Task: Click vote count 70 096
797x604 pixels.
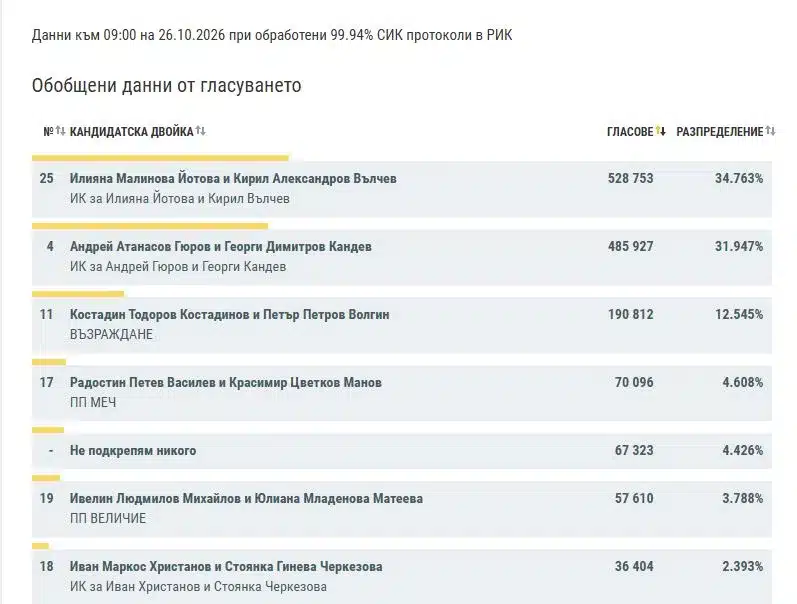Action: pos(634,382)
